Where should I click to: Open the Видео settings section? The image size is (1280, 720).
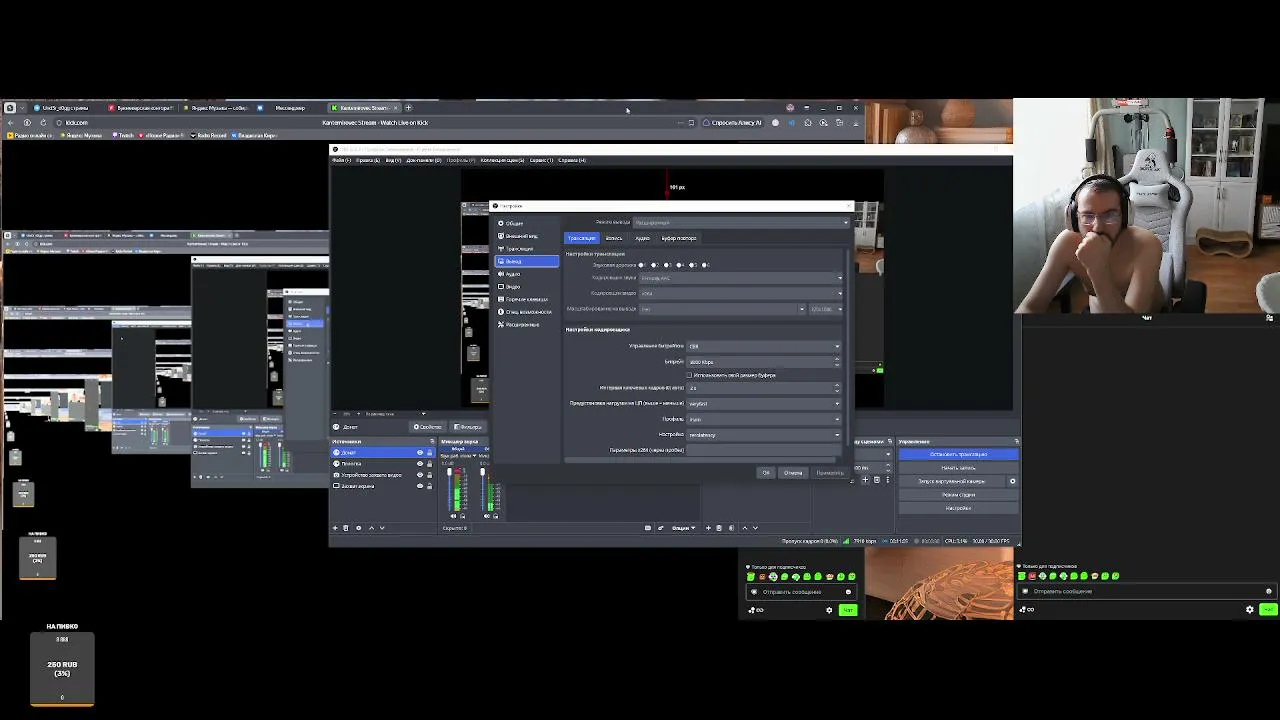(x=527, y=287)
